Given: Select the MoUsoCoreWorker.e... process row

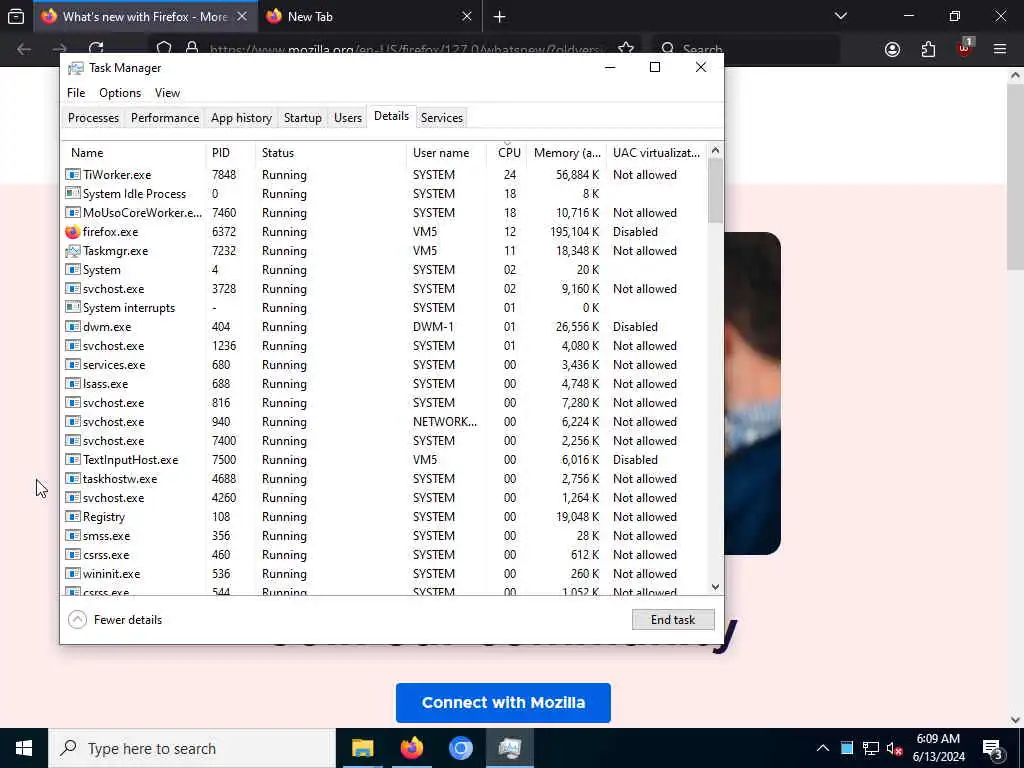Looking at the screenshot, I should click(385, 213).
